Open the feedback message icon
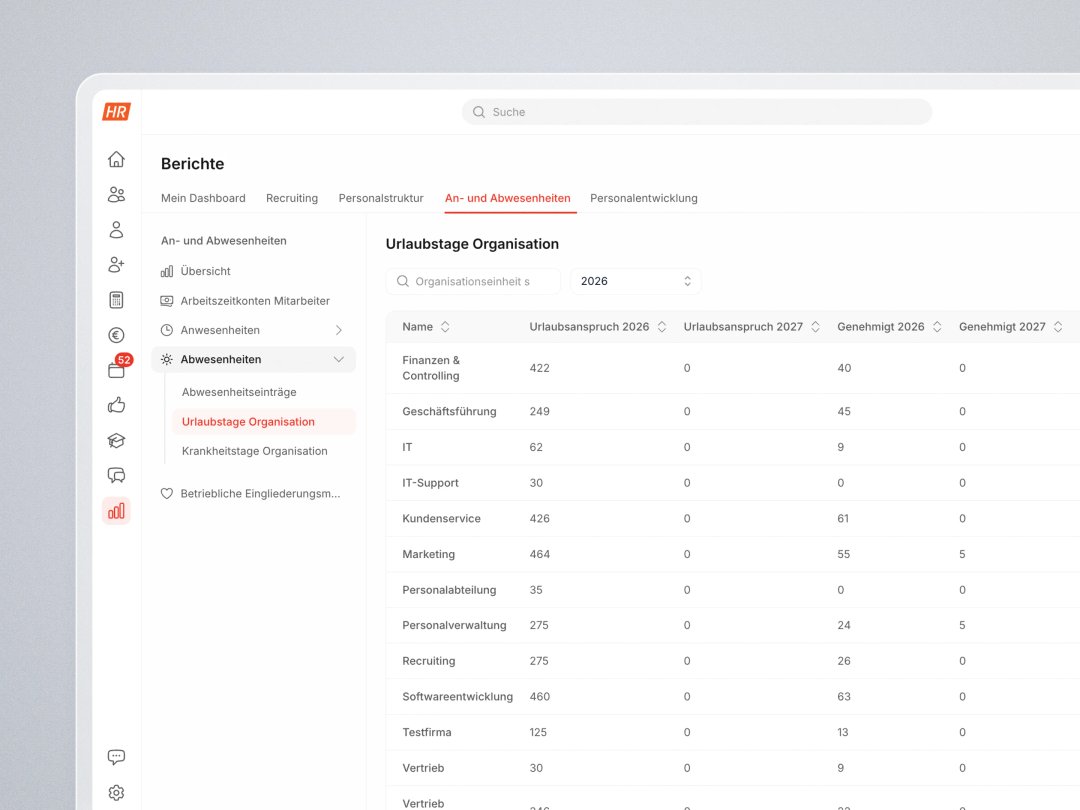The height and width of the screenshot is (810, 1080). (x=116, y=757)
